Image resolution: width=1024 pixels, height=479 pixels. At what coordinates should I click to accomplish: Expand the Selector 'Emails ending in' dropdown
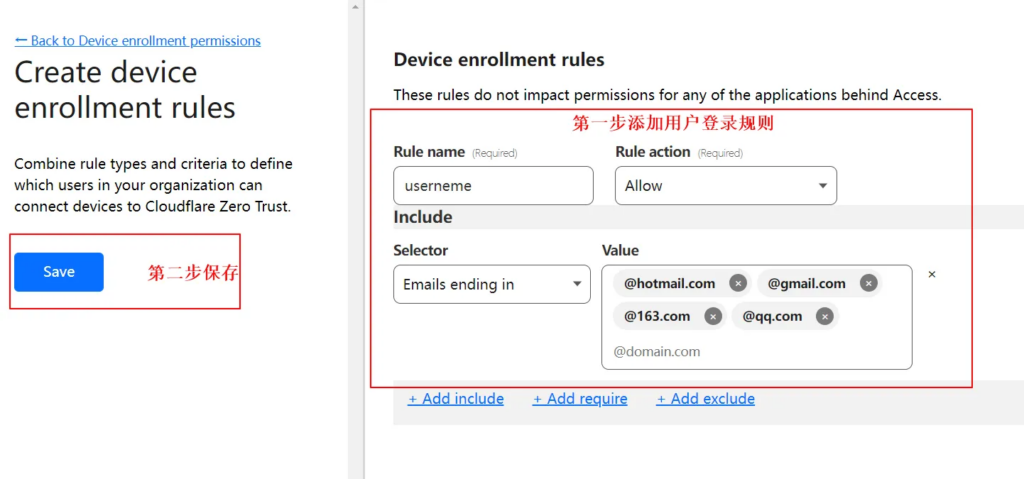(x=491, y=284)
